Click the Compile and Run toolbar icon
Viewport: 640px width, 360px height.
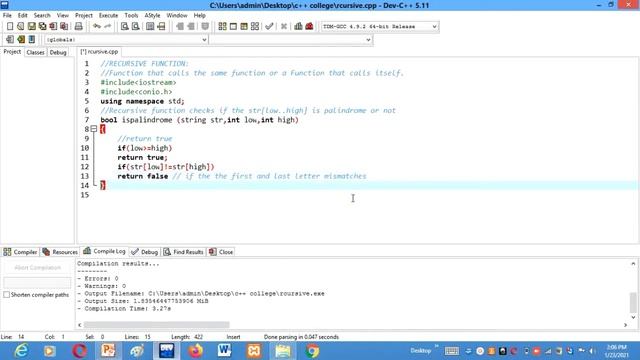click(244, 26)
